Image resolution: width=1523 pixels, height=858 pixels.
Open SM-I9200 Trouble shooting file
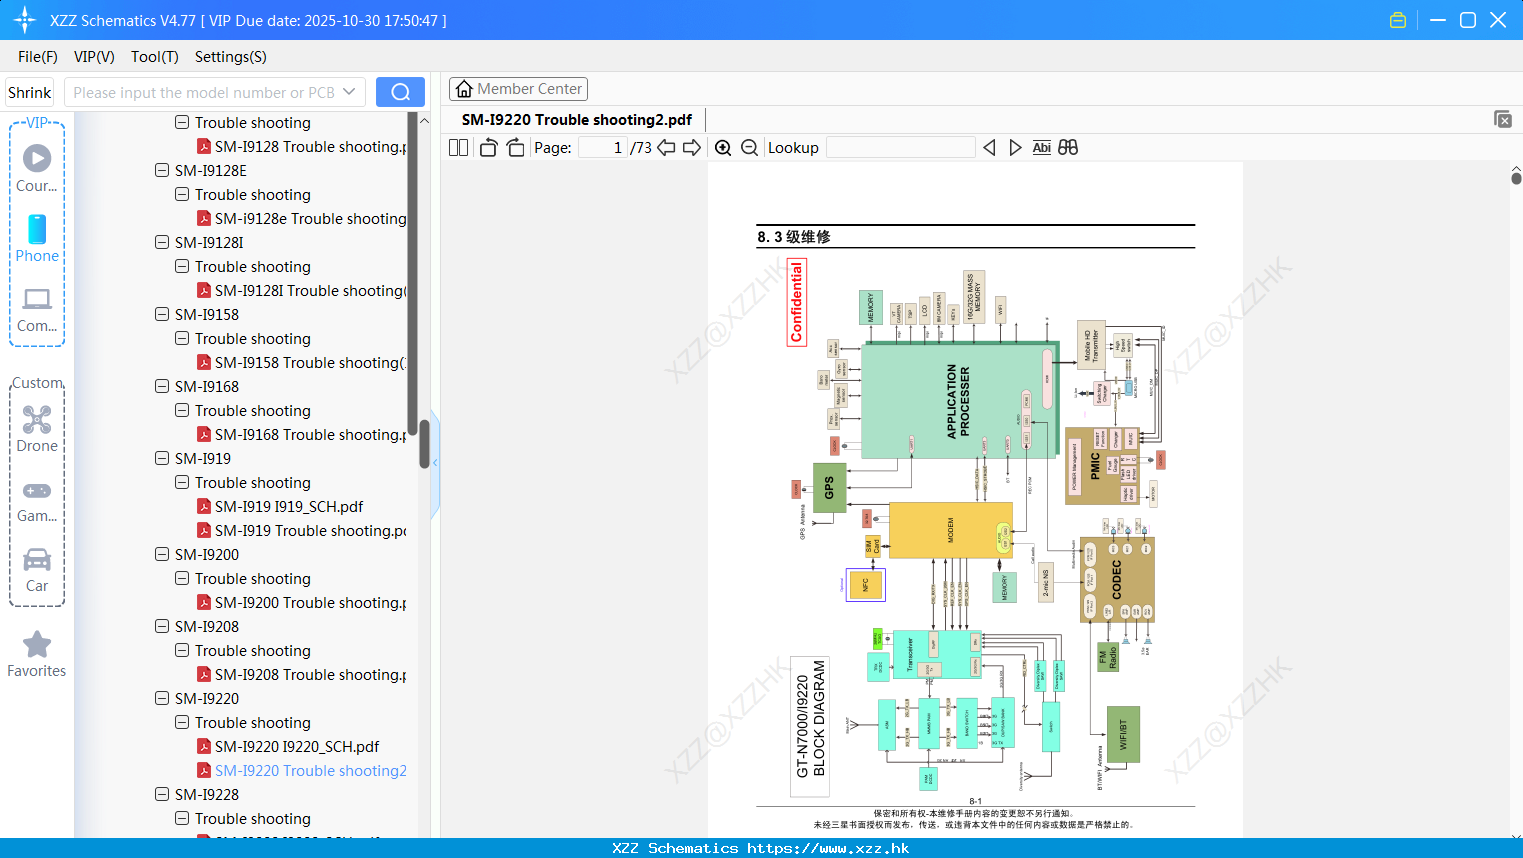(301, 602)
